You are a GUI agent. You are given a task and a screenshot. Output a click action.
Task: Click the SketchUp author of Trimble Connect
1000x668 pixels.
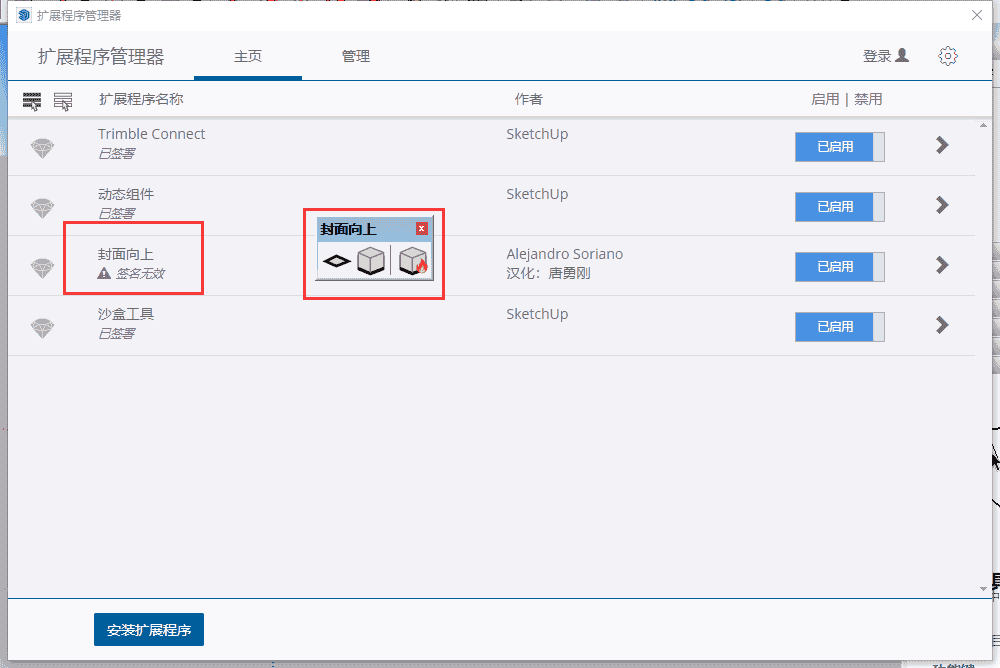click(x=537, y=134)
